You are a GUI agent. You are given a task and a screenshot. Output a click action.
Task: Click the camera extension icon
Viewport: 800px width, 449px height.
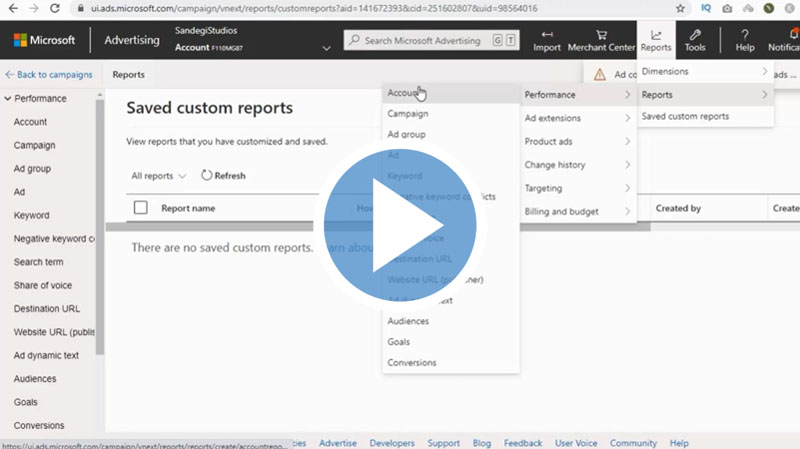point(727,8)
